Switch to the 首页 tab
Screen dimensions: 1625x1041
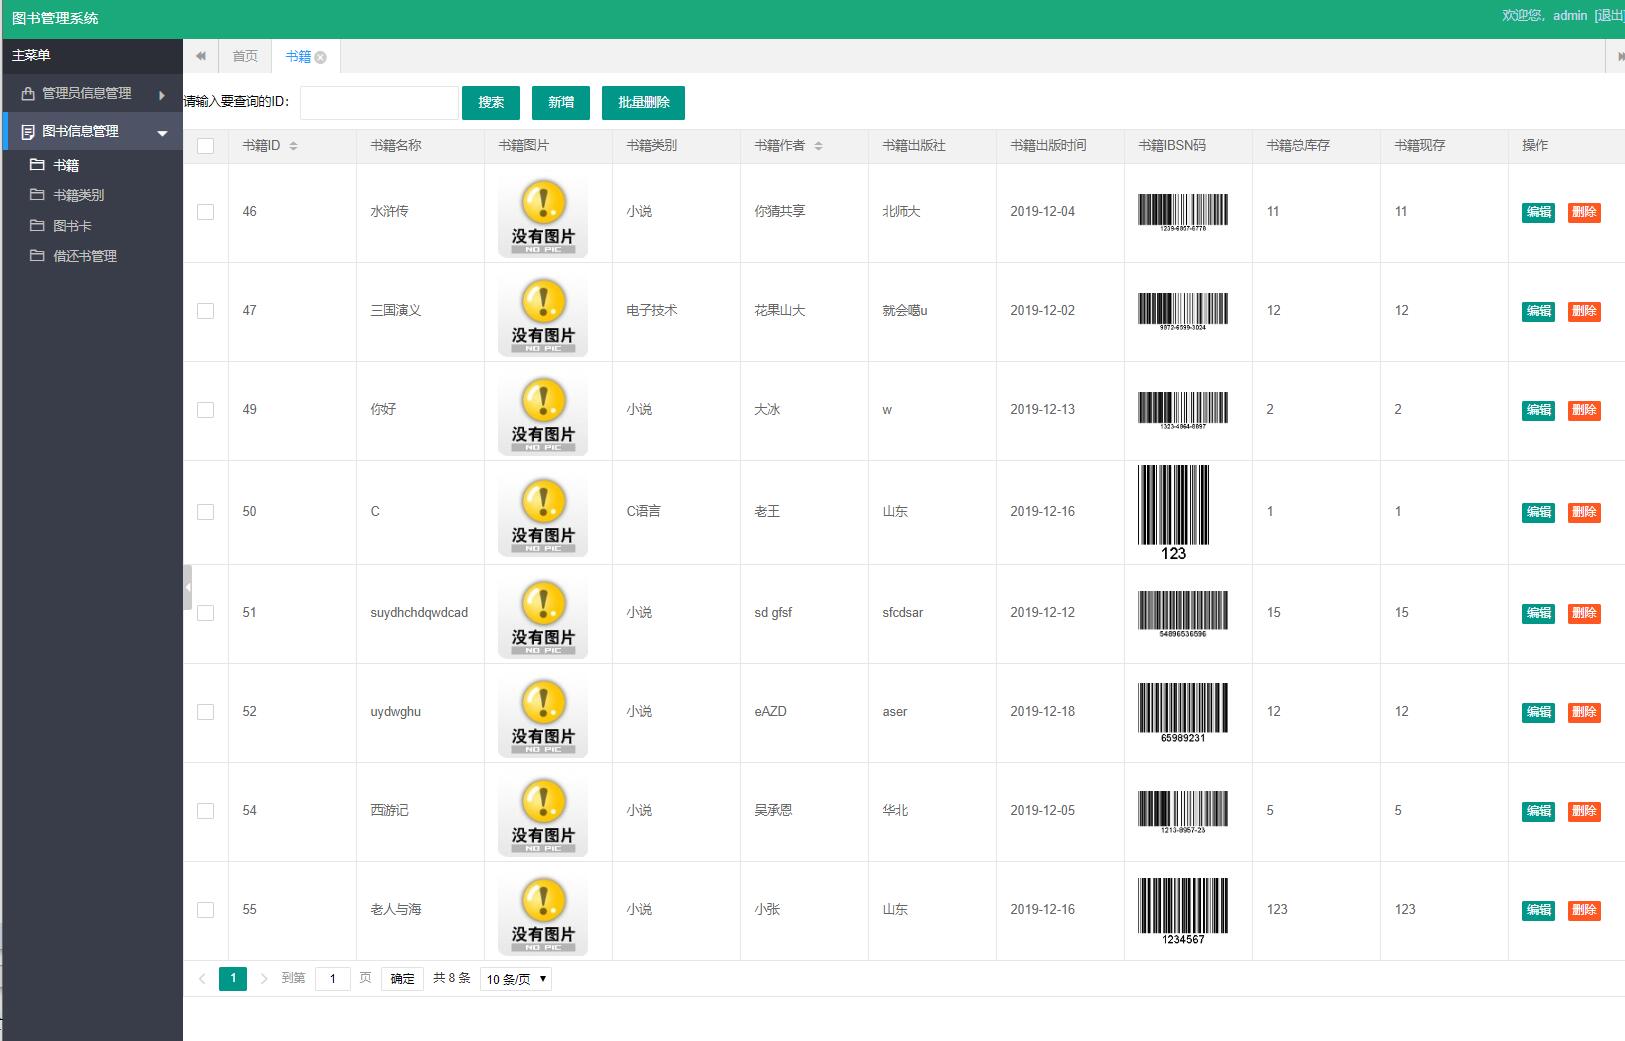click(x=245, y=56)
